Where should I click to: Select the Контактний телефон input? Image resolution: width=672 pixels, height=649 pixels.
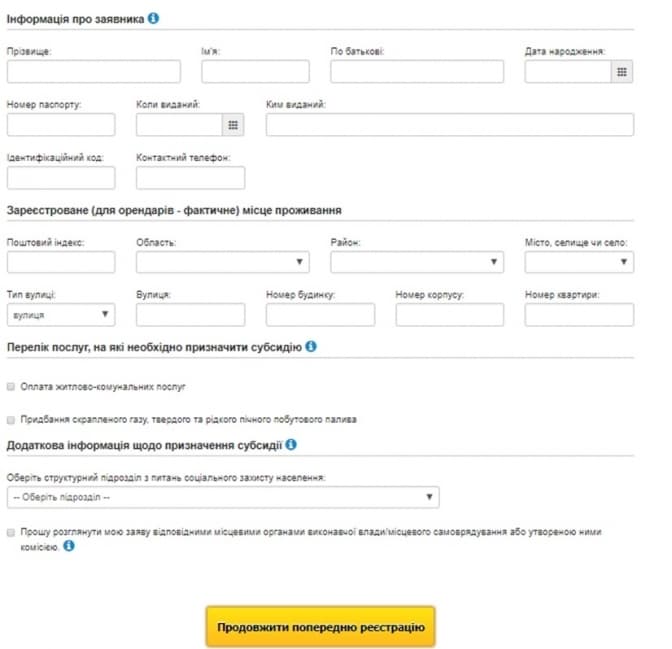(x=190, y=178)
